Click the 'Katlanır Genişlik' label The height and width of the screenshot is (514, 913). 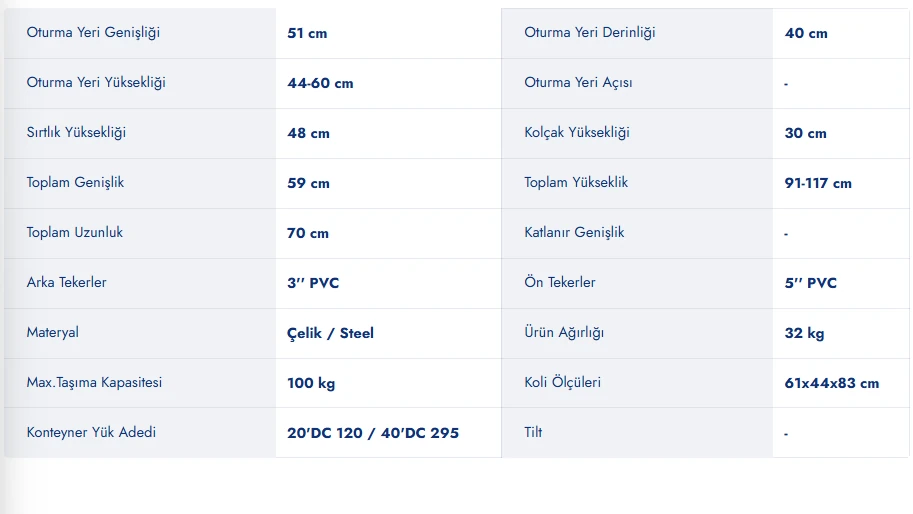(x=574, y=233)
